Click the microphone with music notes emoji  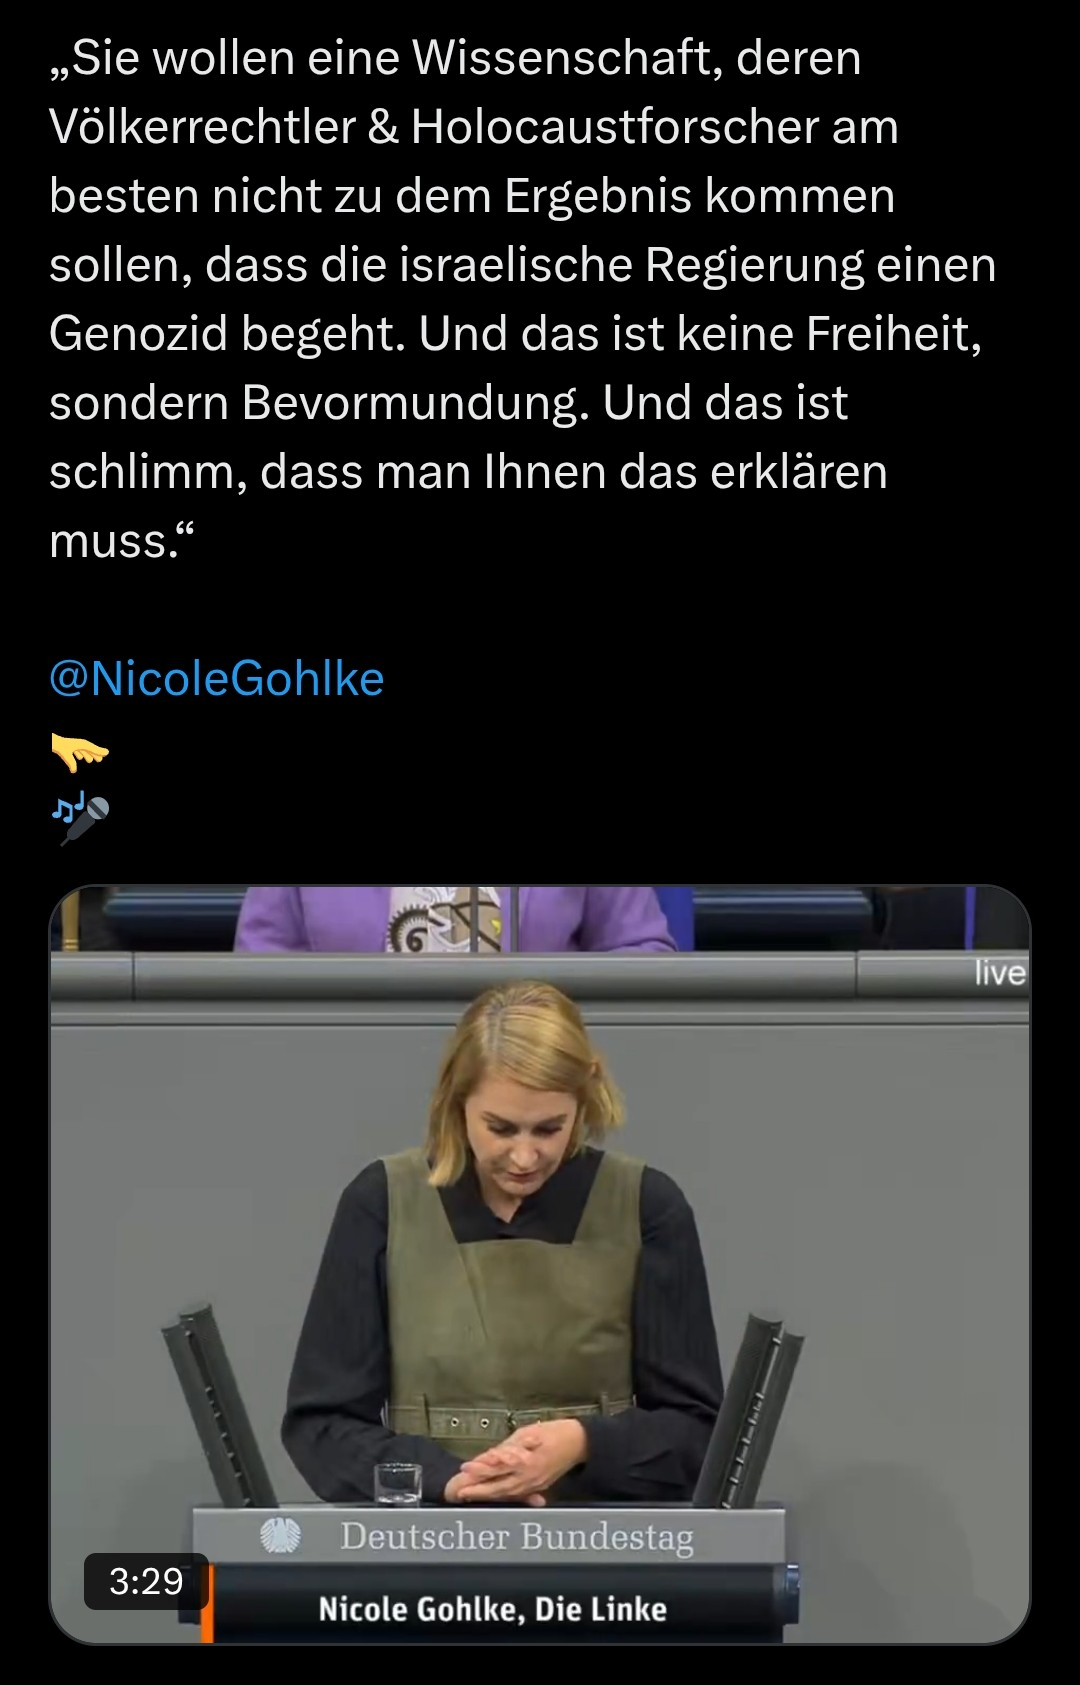79,820
